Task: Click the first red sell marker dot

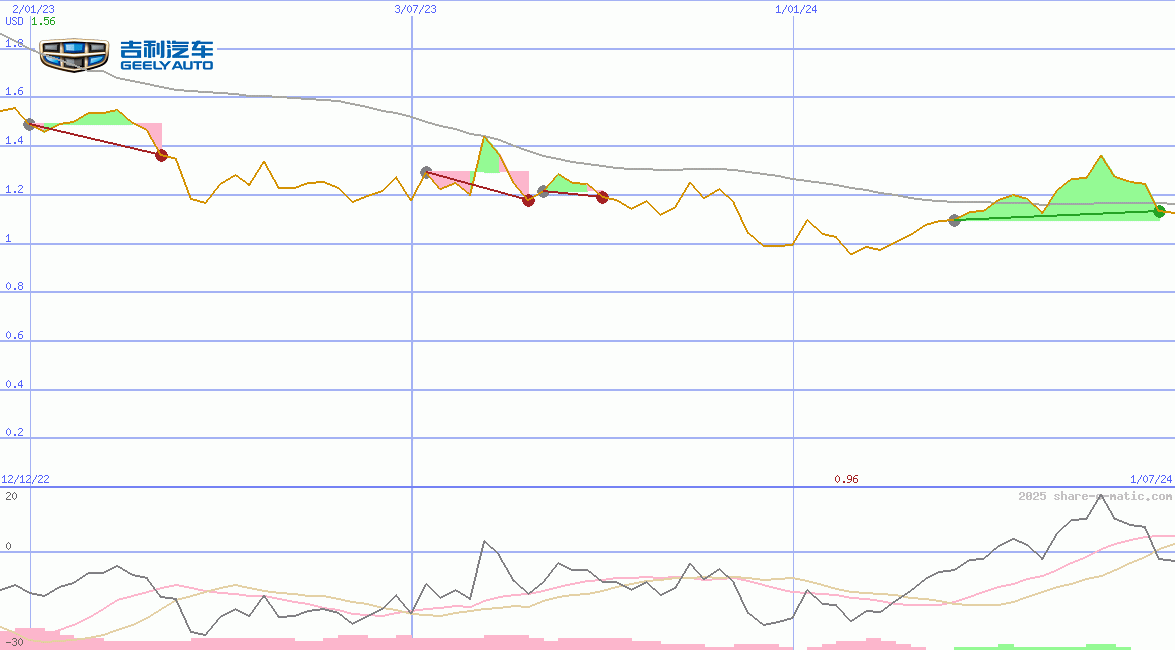Action: [160, 155]
